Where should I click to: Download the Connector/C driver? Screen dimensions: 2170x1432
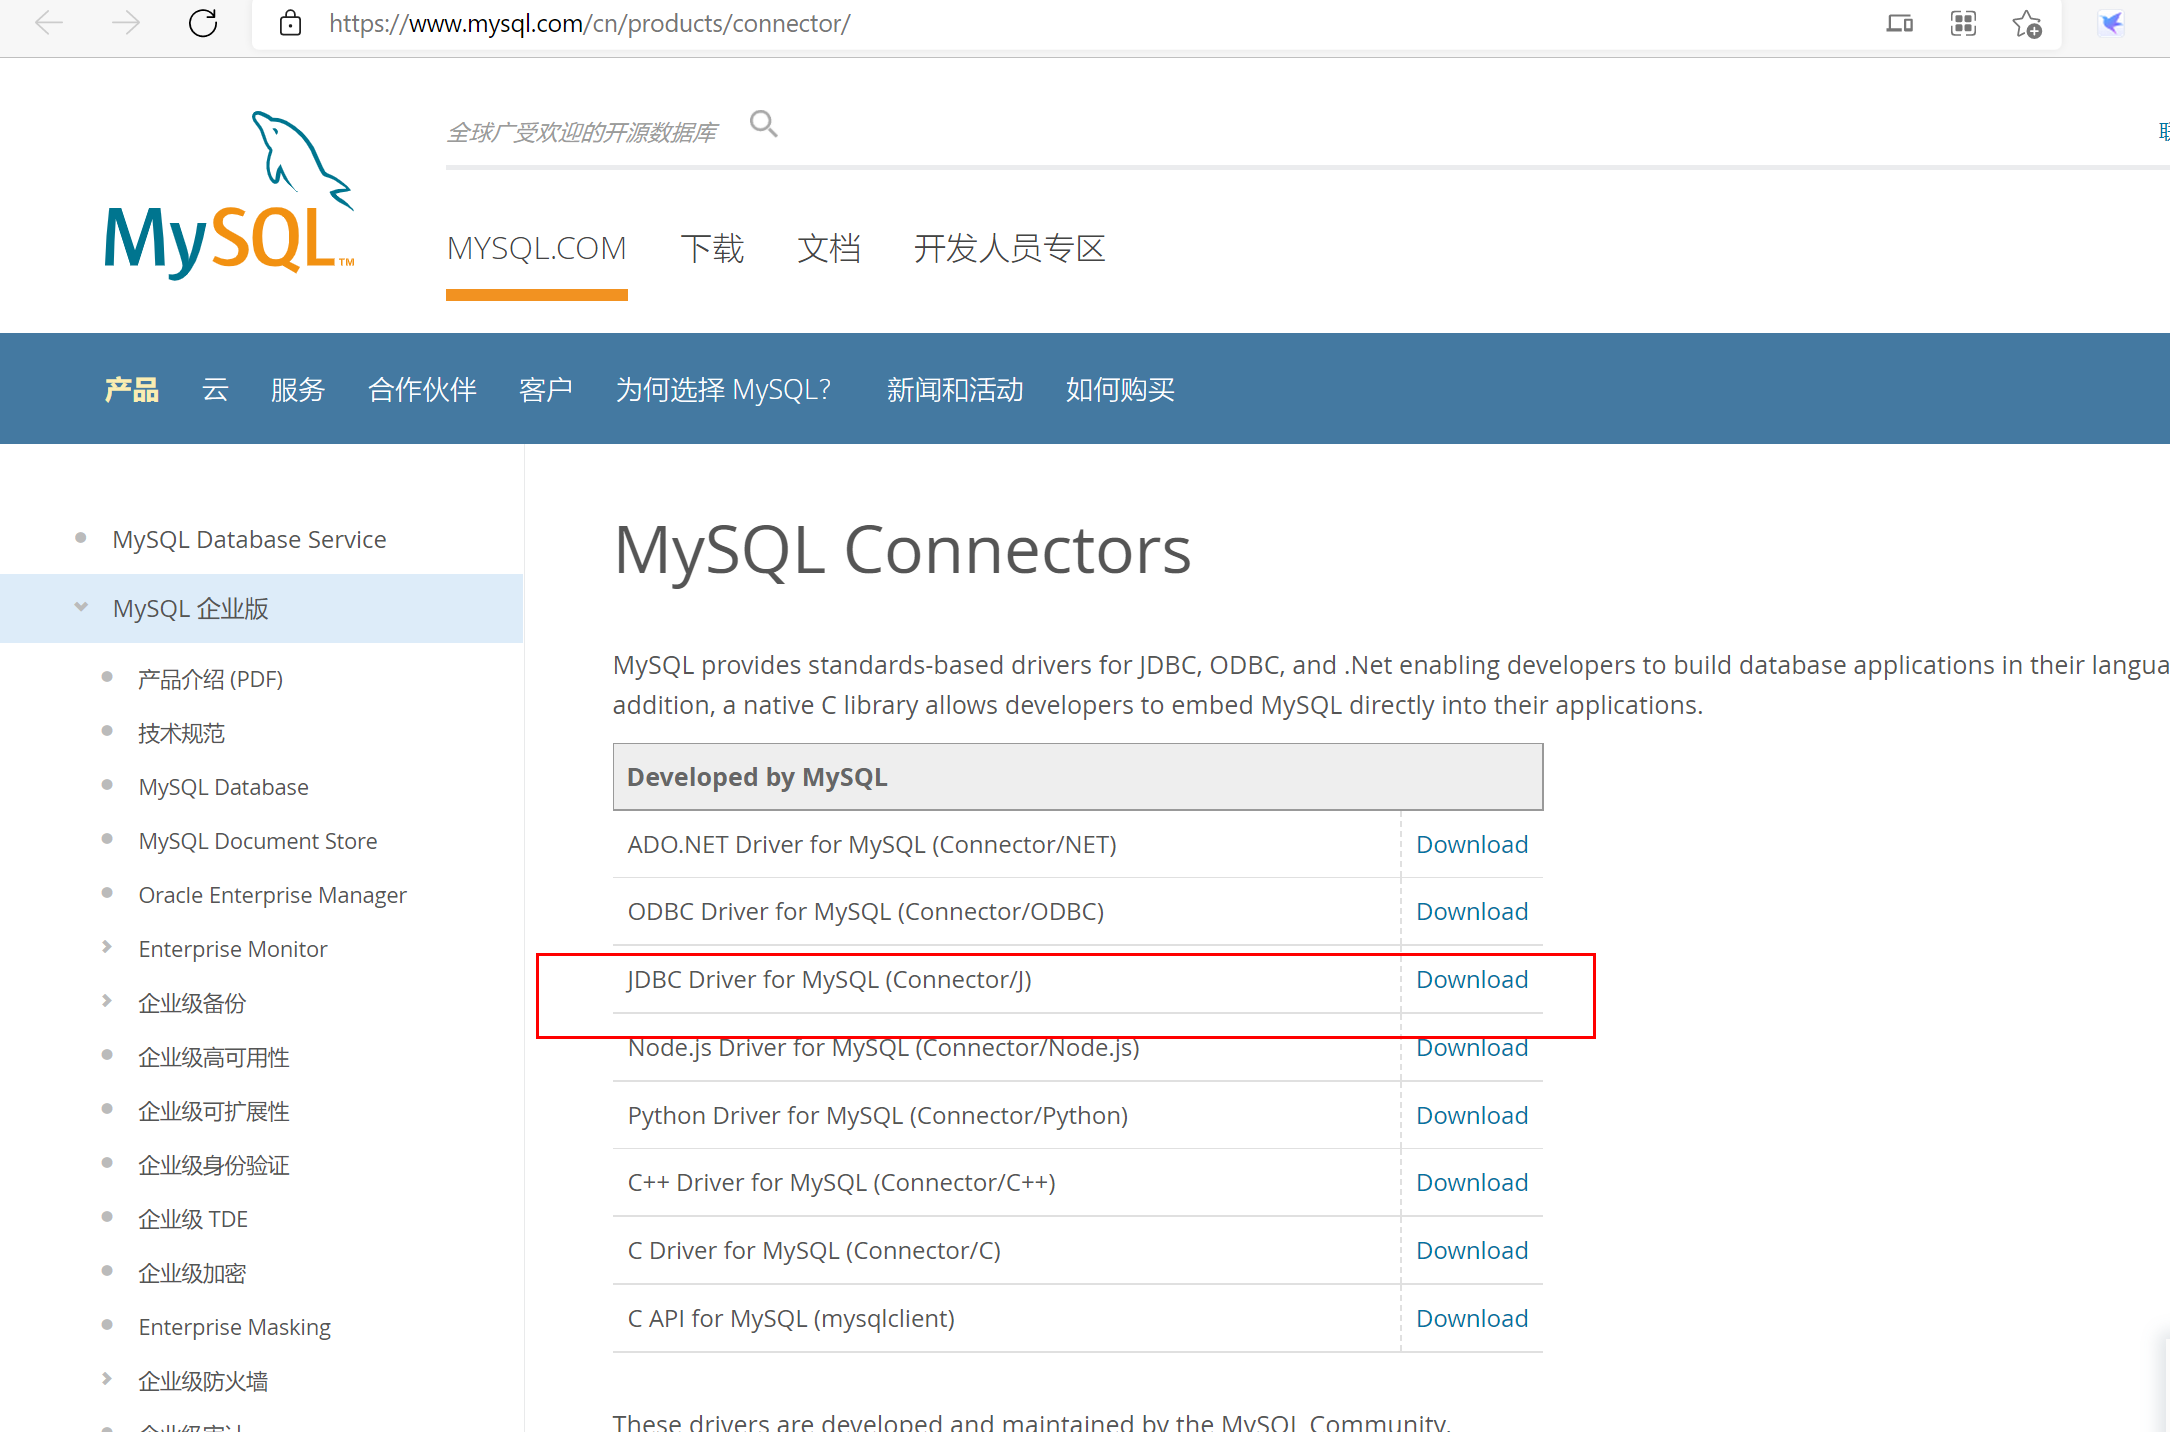(x=1472, y=1250)
